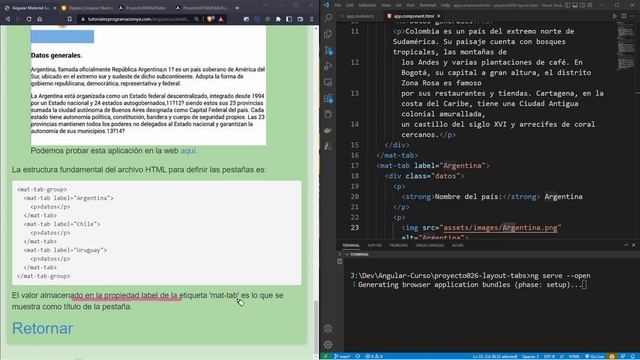Click line number 17 in editor gutter
The height and width of the screenshot is (360, 640).
355,166
